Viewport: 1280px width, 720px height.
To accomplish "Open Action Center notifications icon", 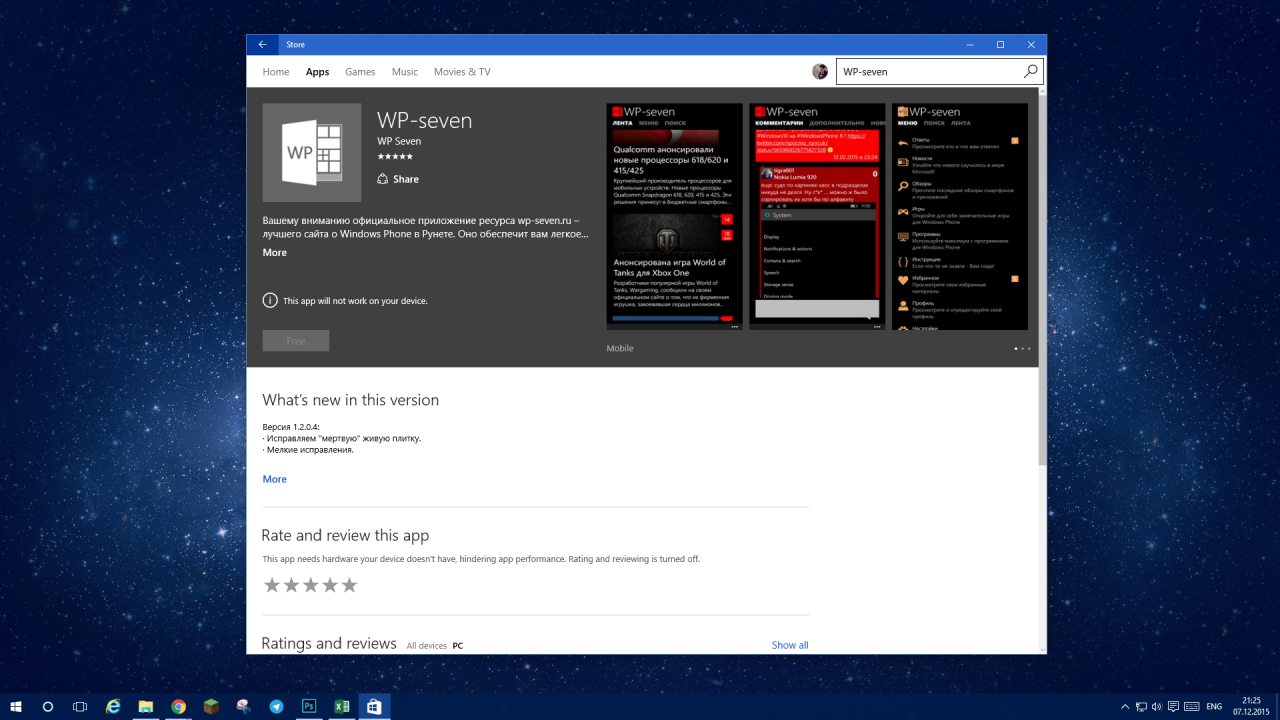I will [1174, 707].
